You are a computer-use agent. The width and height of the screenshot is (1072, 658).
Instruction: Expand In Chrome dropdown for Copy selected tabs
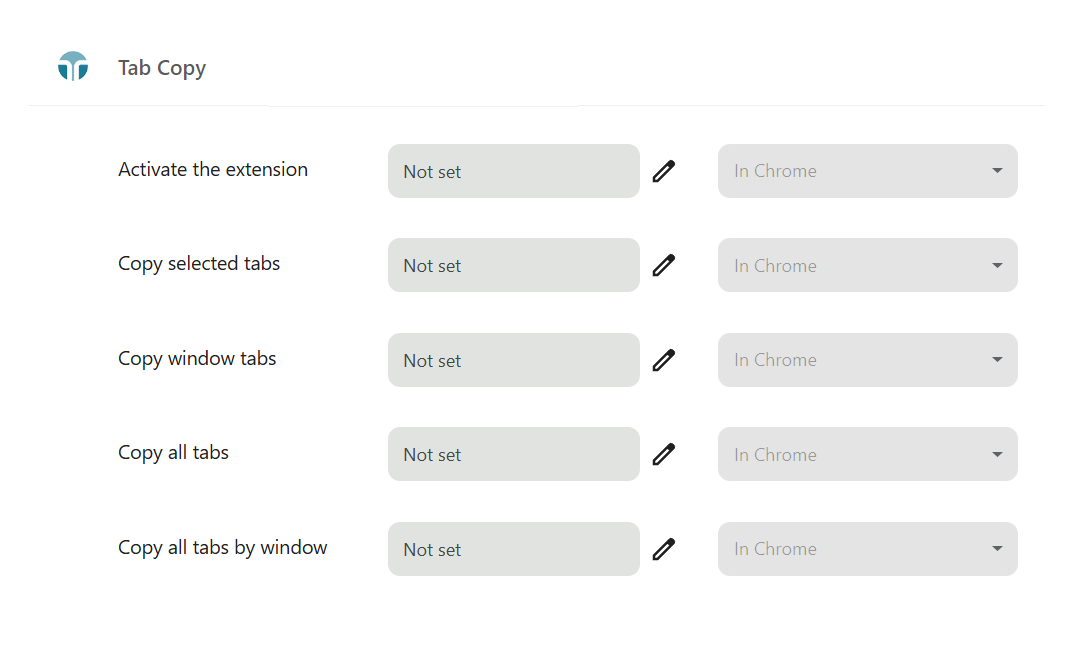(867, 265)
